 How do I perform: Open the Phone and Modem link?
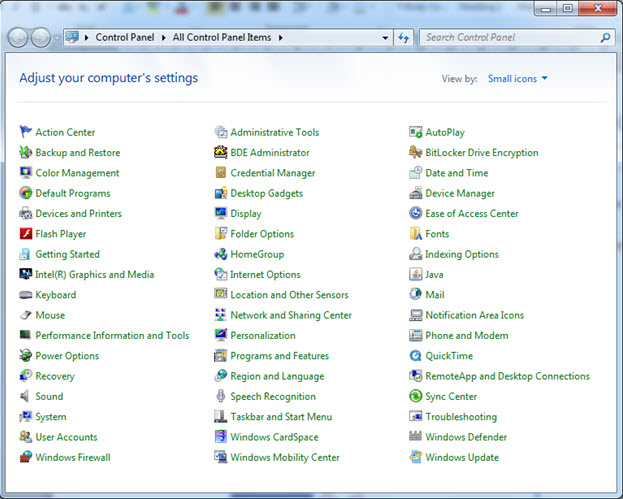pyautogui.click(x=466, y=335)
